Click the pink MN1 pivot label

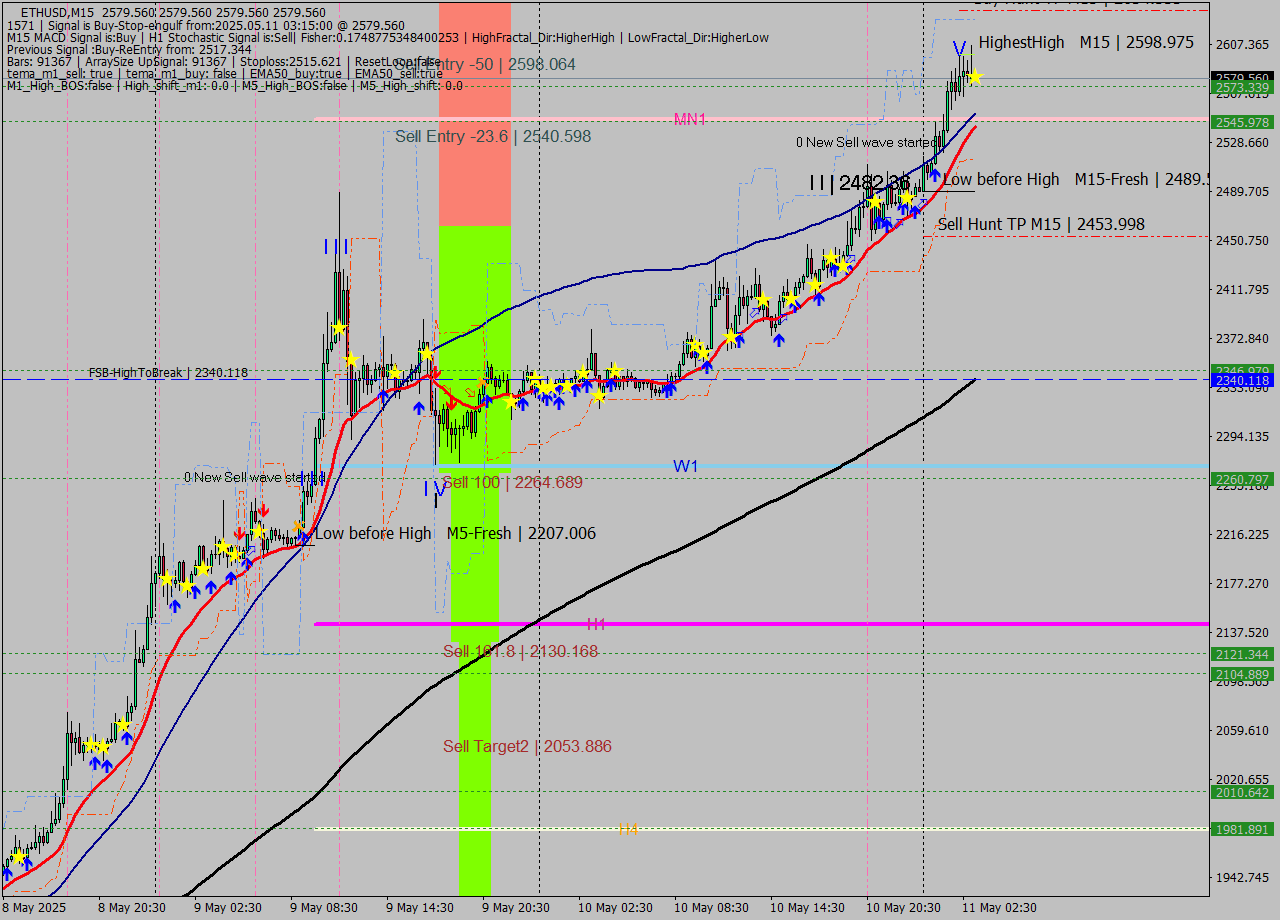(x=690, y=119)
